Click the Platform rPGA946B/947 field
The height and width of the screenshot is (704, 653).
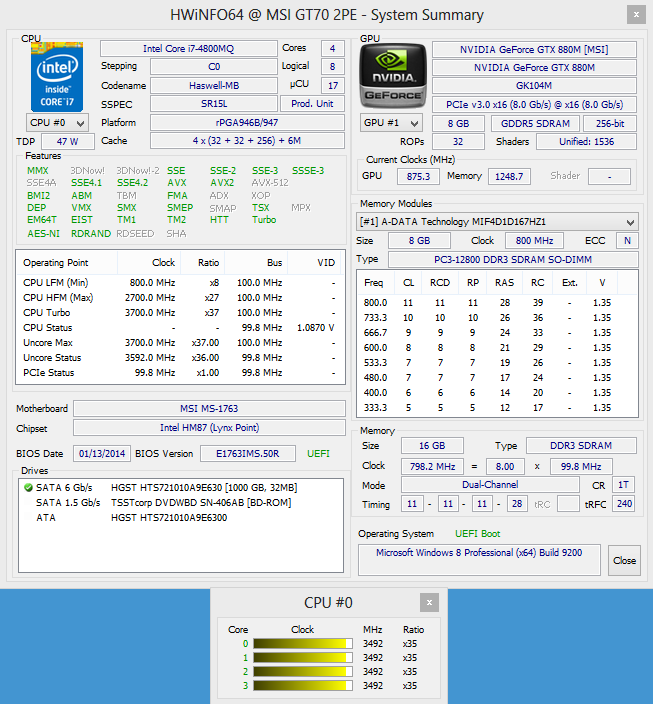pyautogui.click(x=247, y=123)
